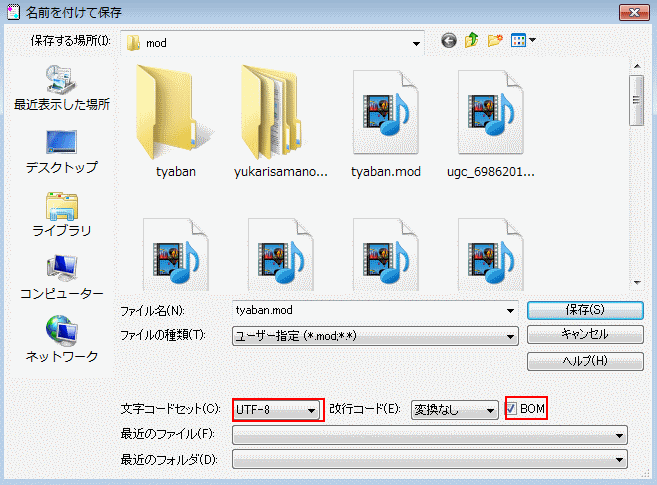Select the tyaban.mod file
The width and height of the screenshot is (657, 485).
(x=385, y=124)
